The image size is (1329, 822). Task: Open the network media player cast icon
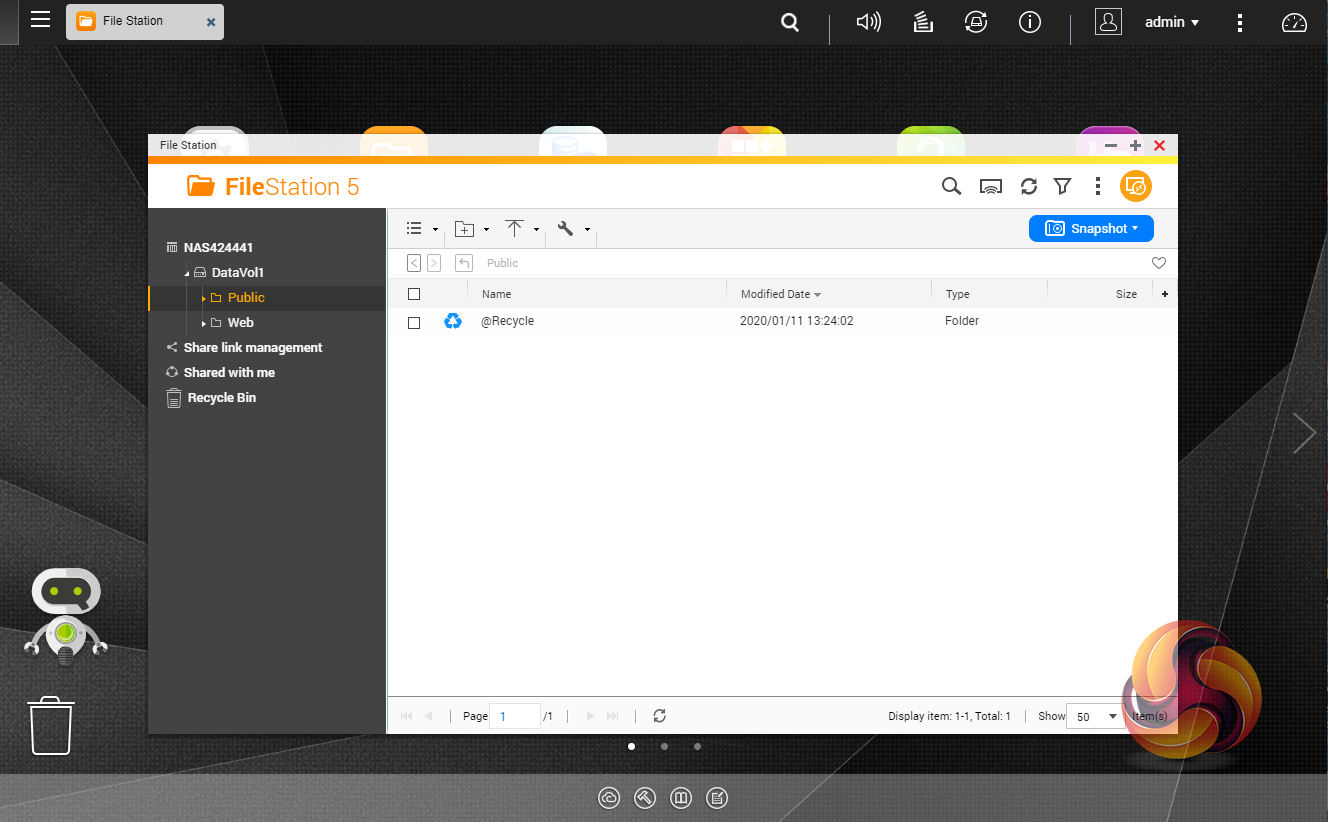point(991,186)
